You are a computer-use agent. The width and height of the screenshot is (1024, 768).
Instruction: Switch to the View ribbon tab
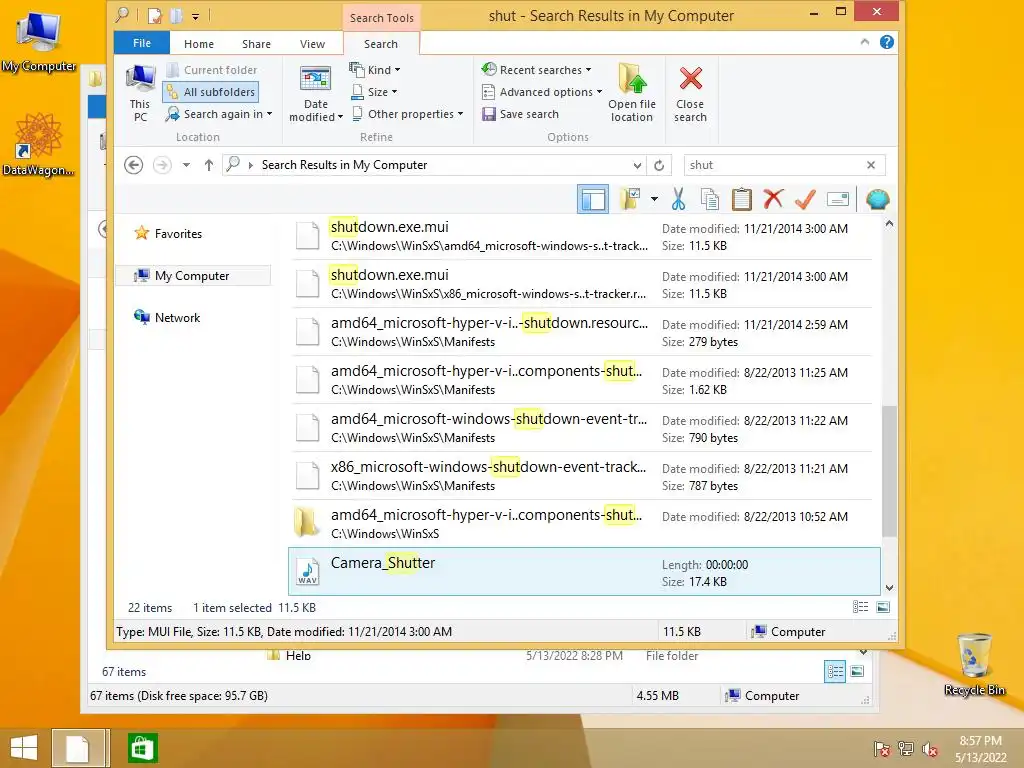(312, 44)
